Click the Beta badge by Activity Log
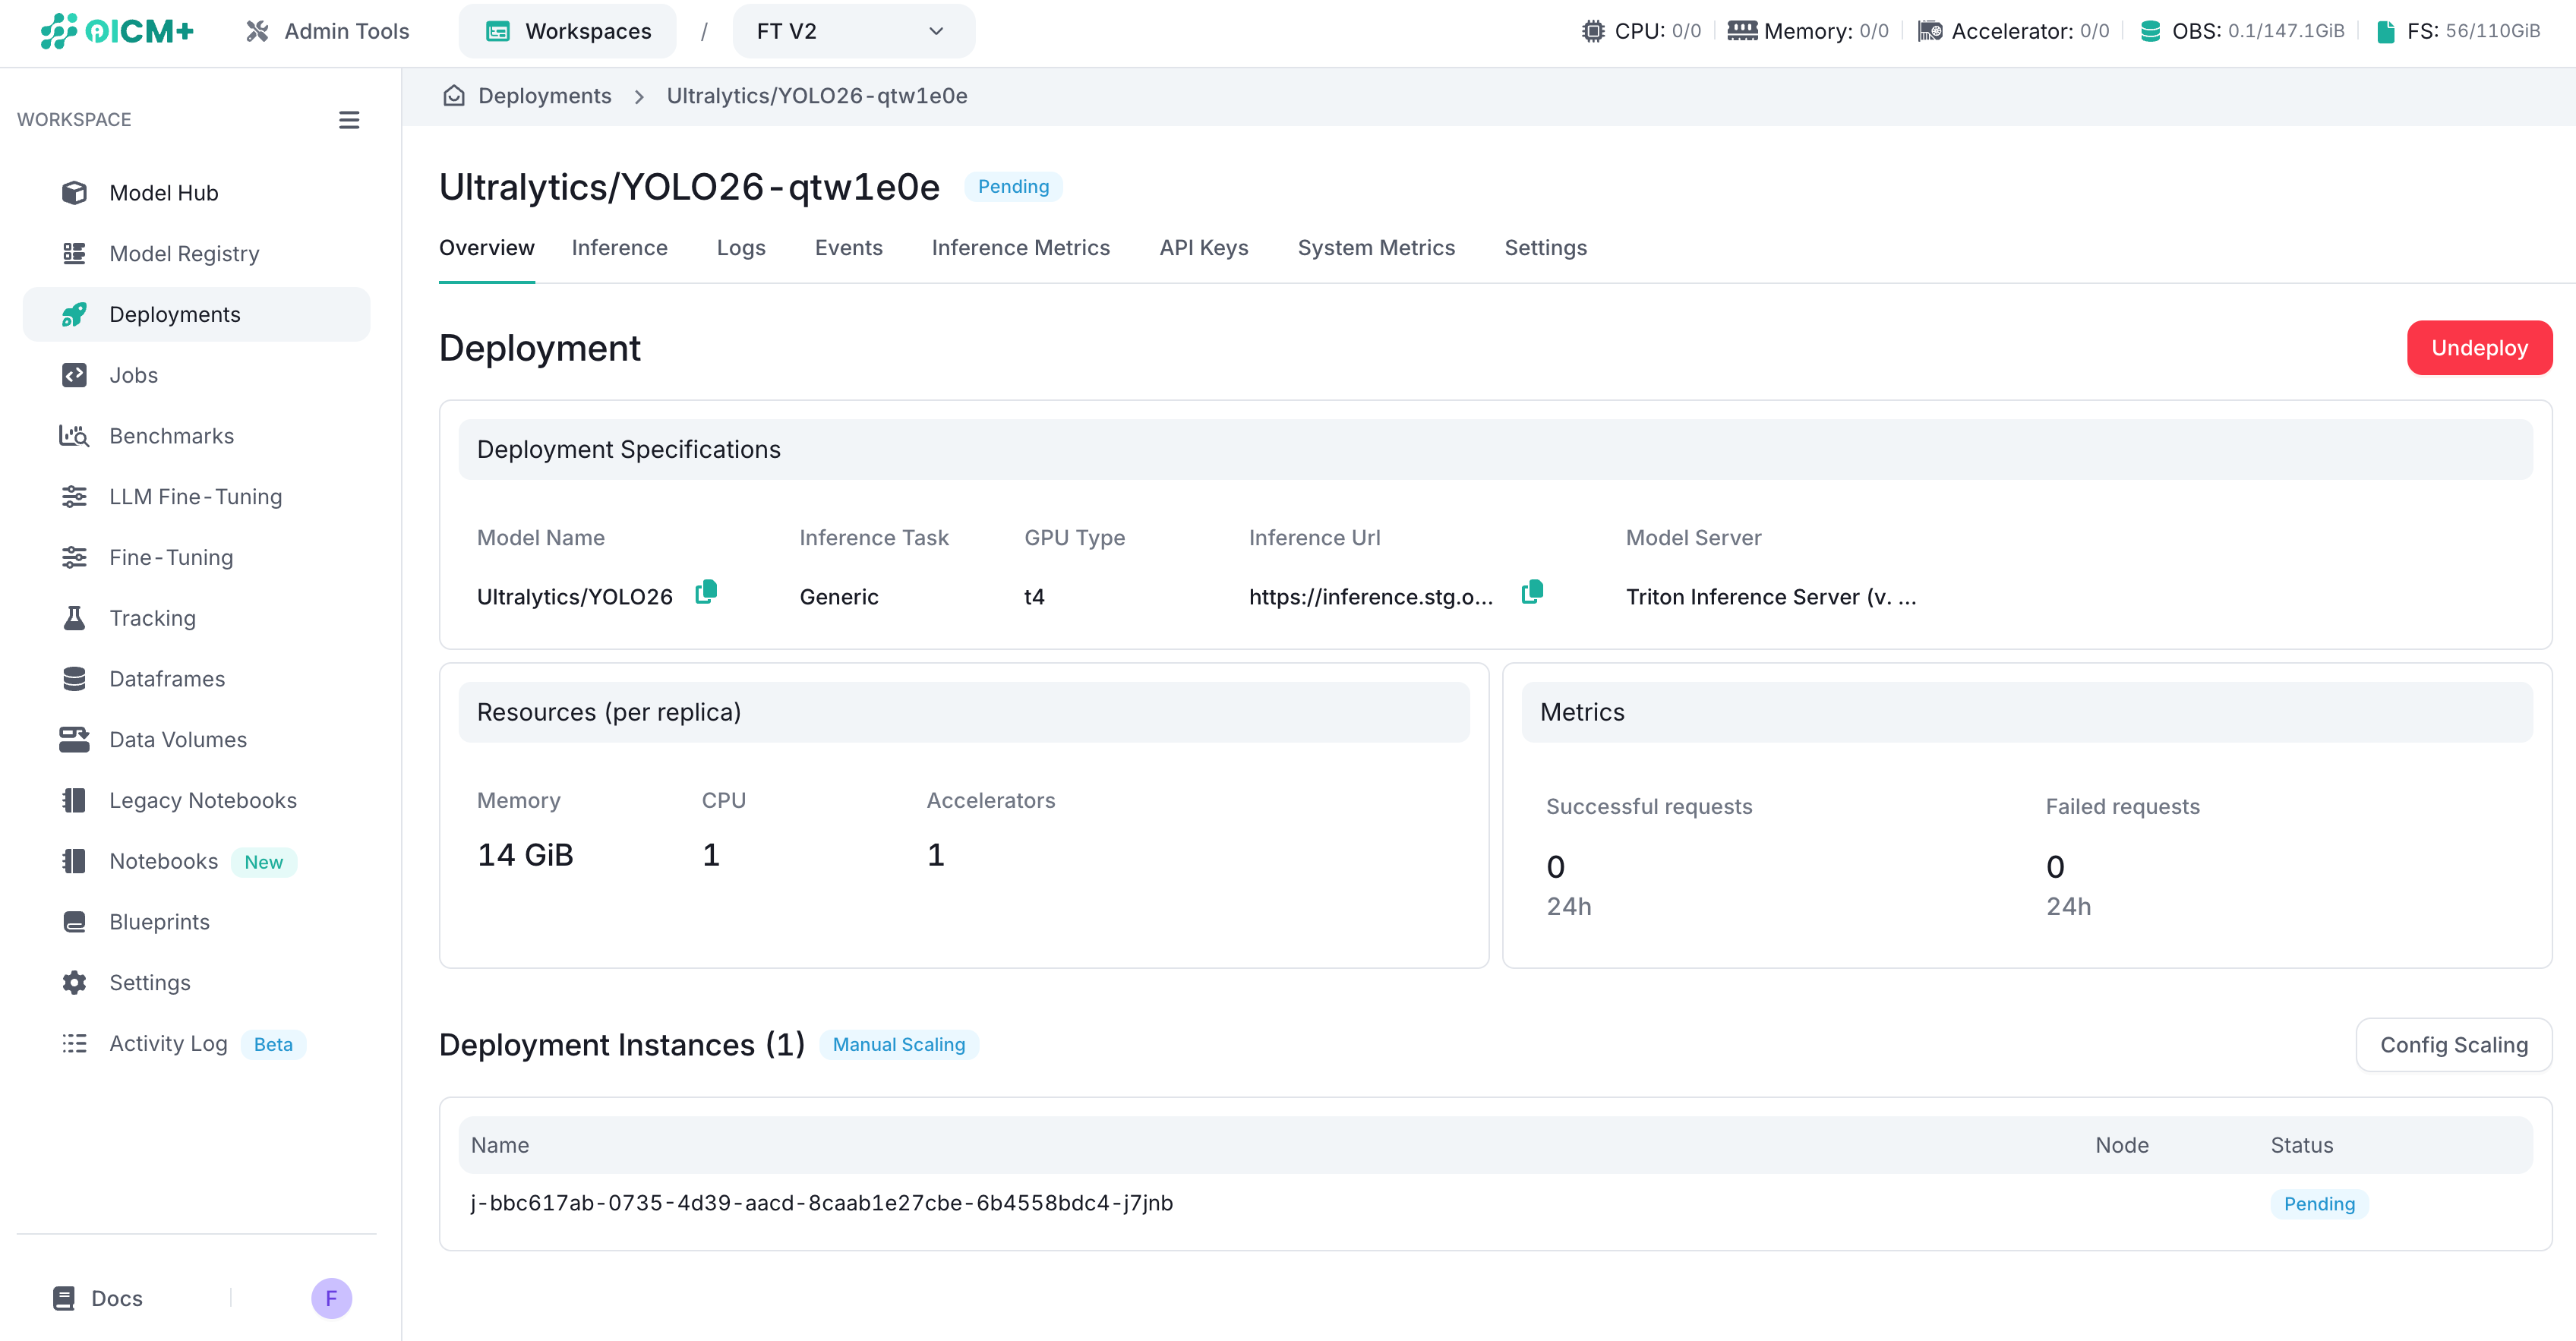This screenshot has width=2576, height=1341. 273,1045
